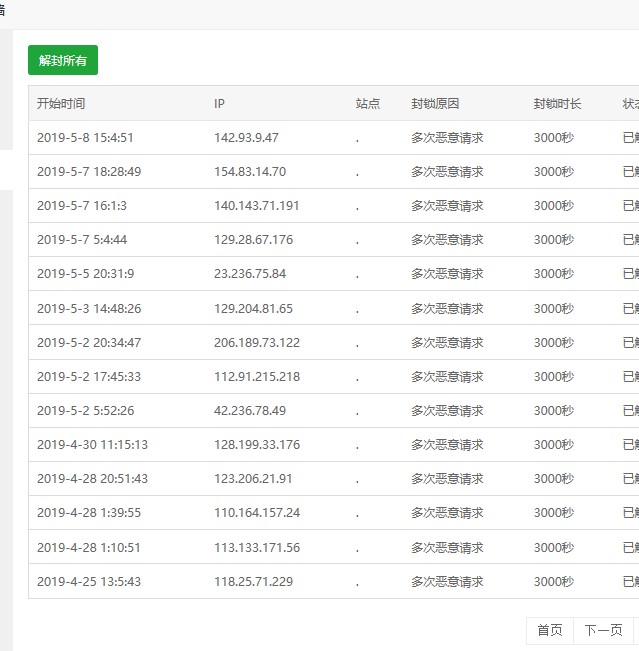Click start time 2019-5-2 20:34:47
The width and height of the screenshot is (639, 651).
pyautogui.click(x=89, y=343)
